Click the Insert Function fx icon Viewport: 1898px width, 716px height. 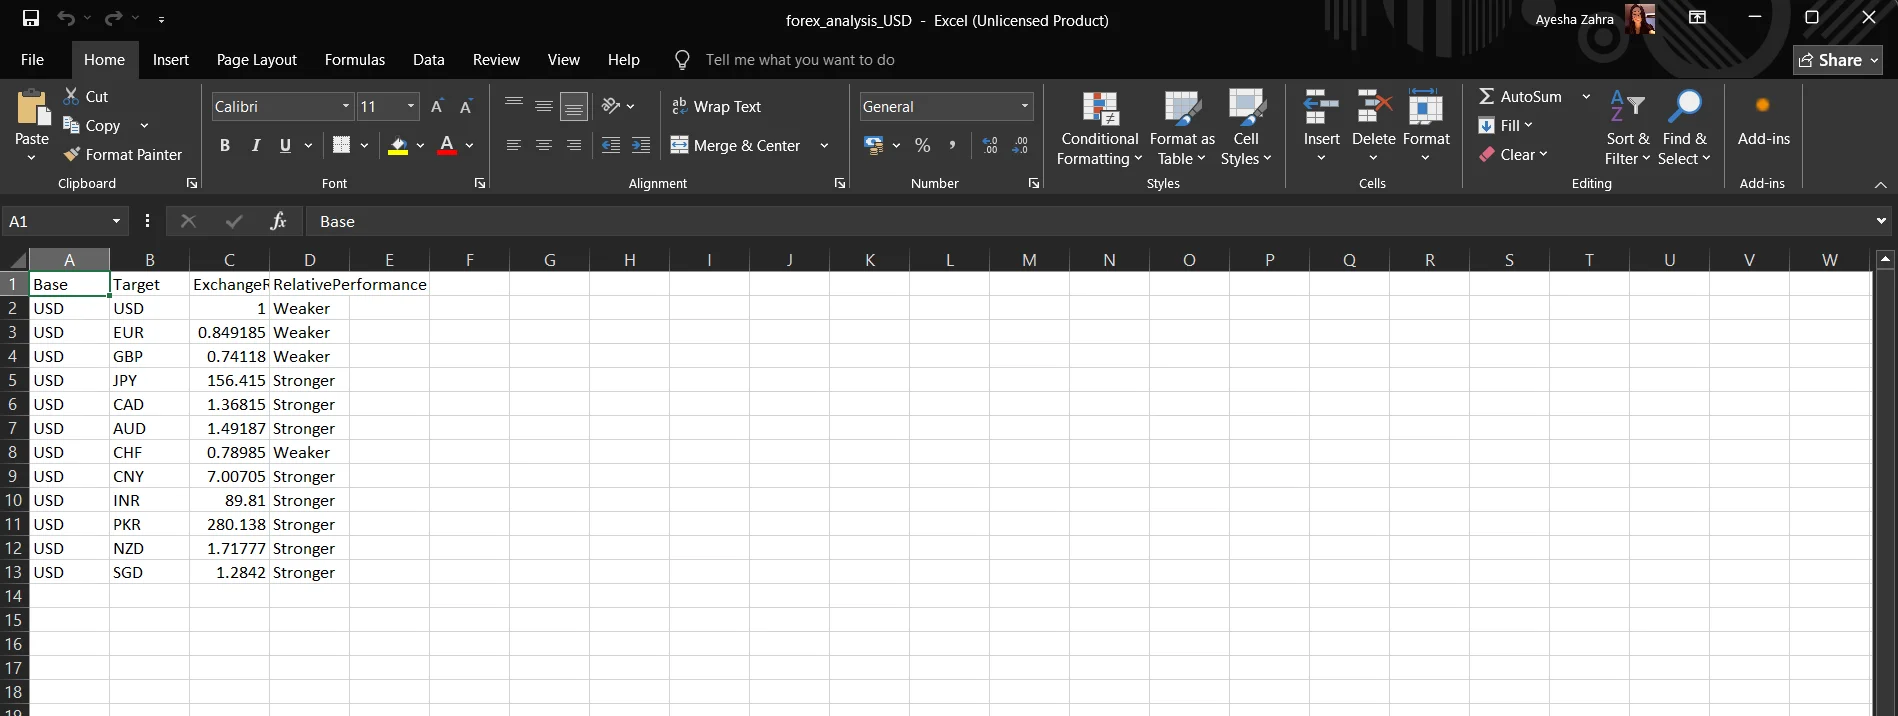[x=278, y=221]
